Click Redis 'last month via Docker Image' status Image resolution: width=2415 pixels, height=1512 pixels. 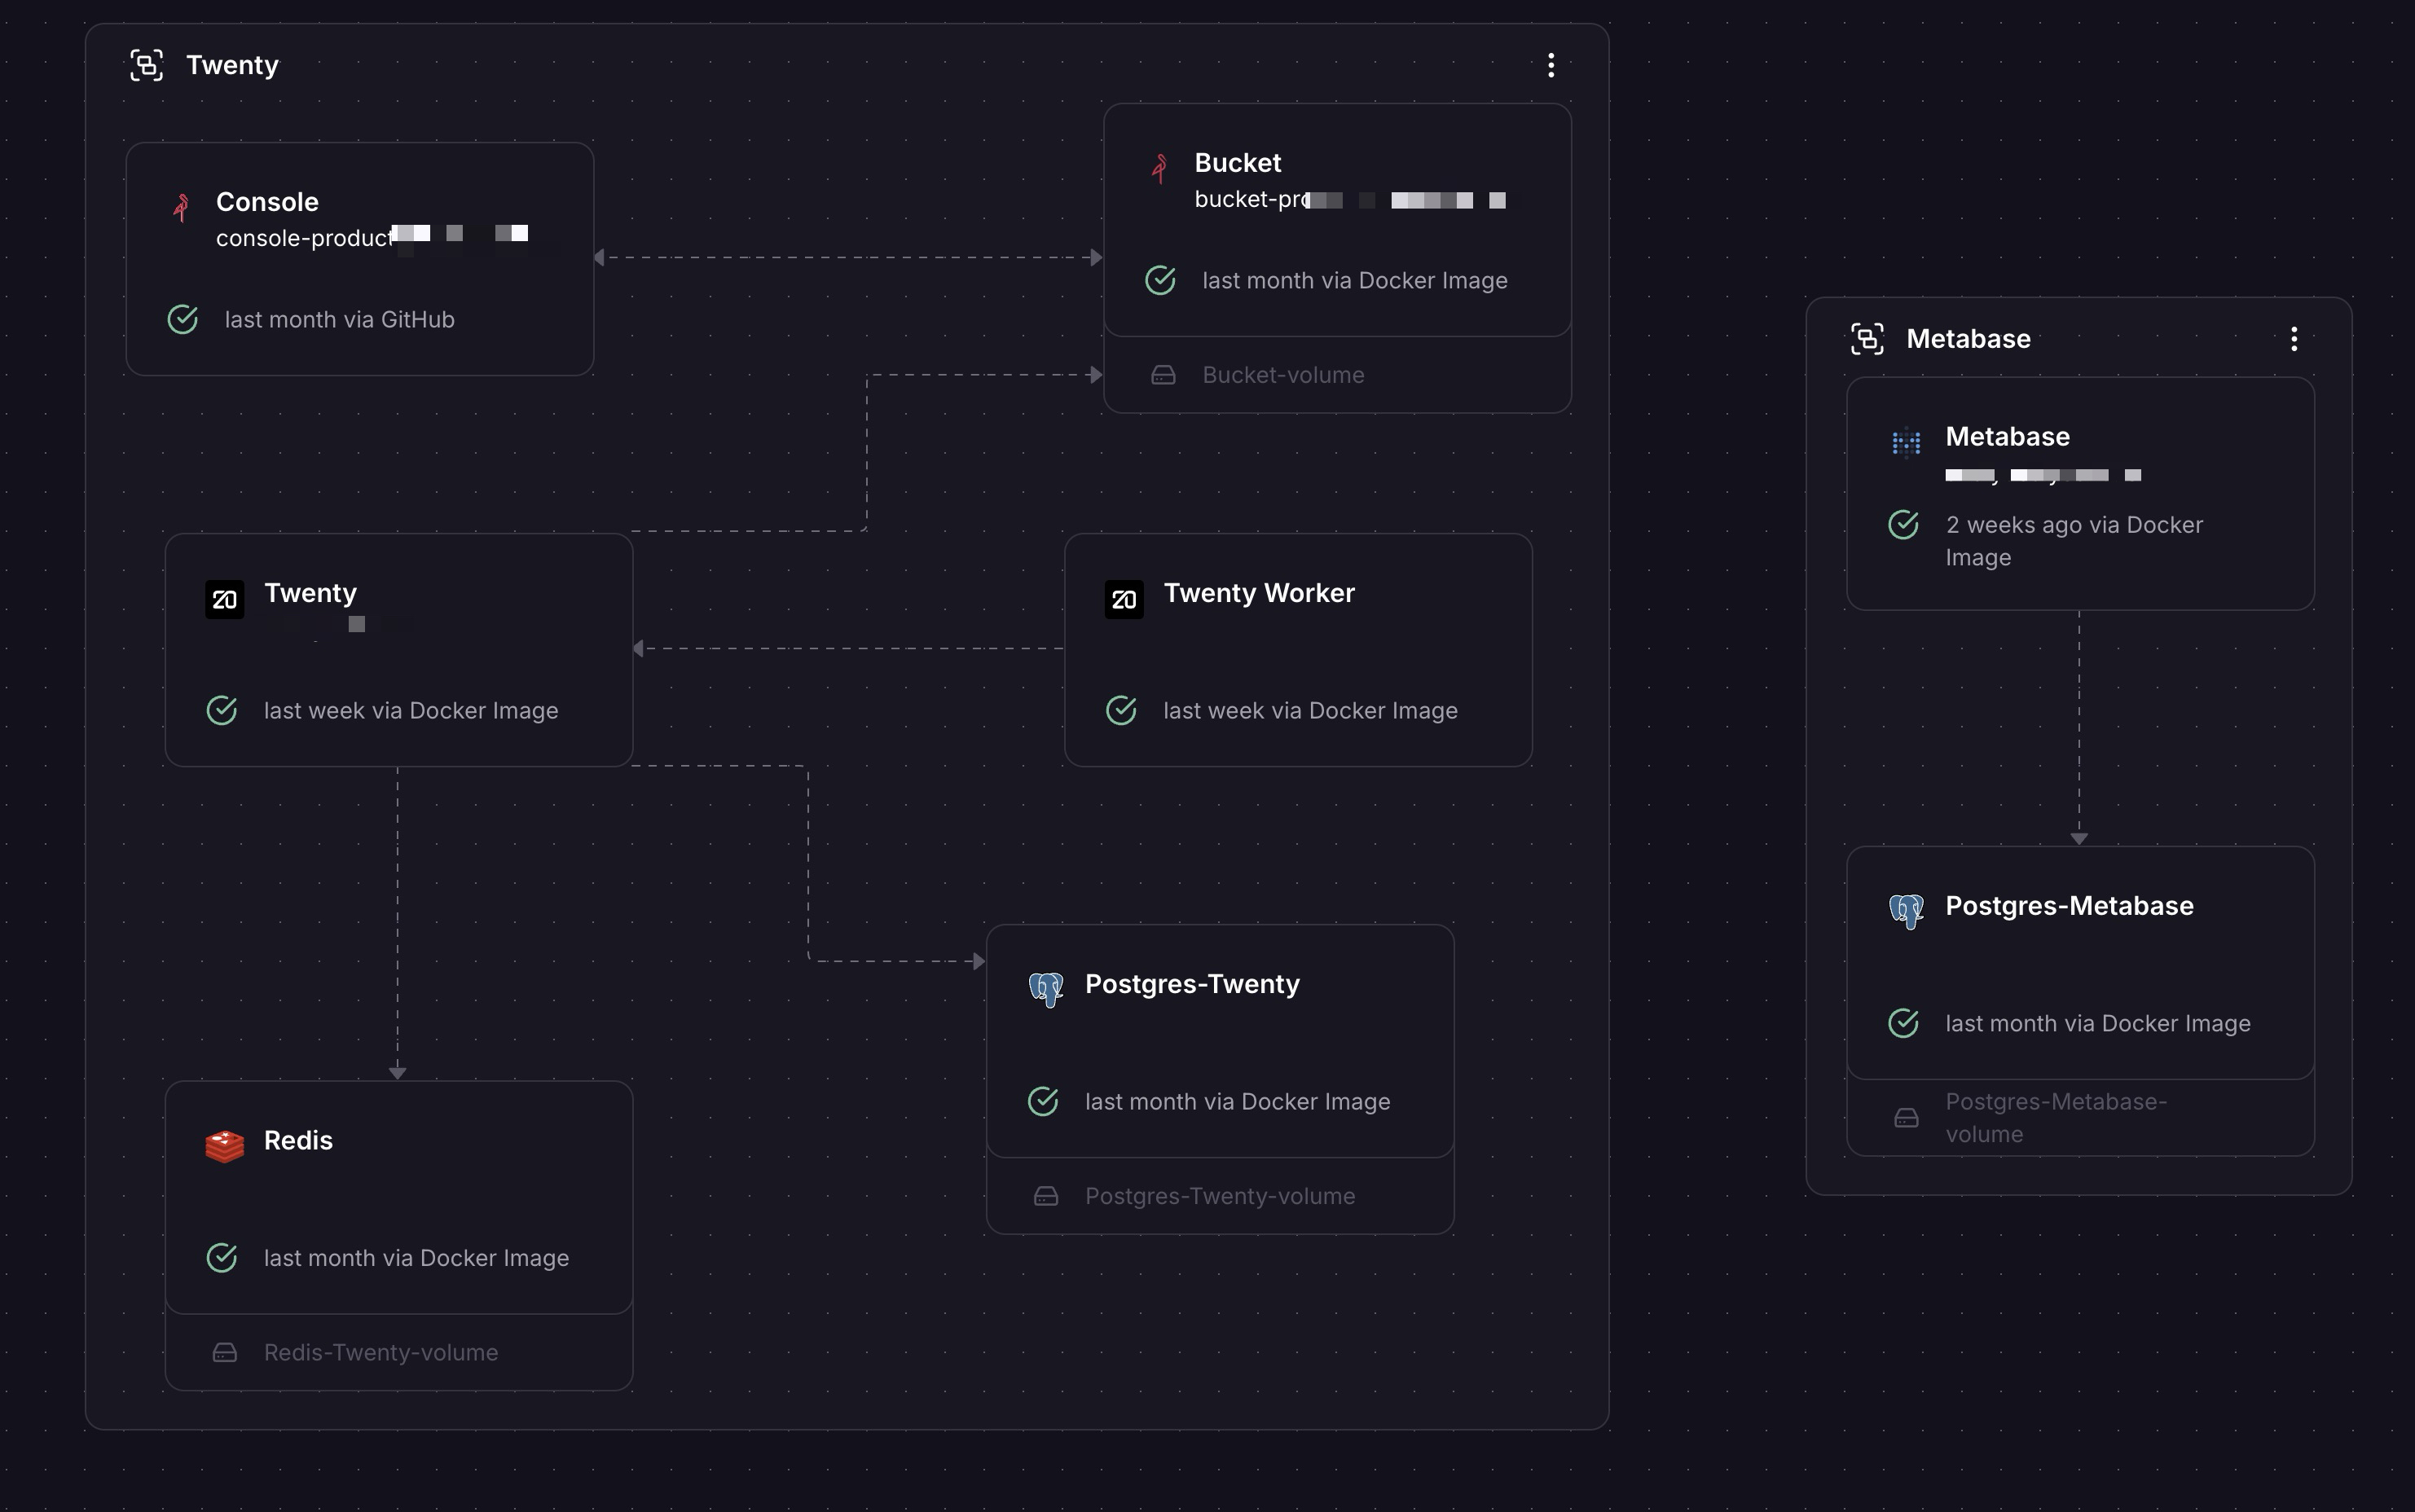coord(416,1258)
